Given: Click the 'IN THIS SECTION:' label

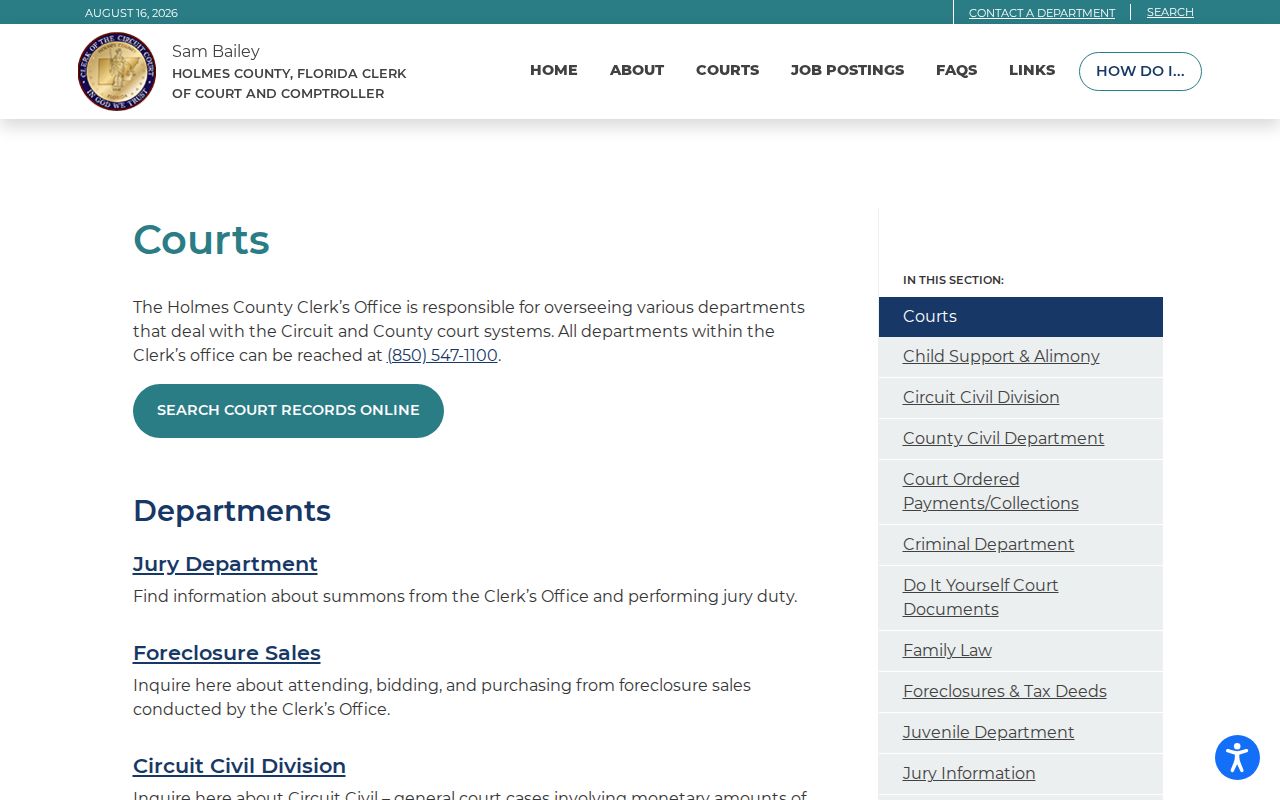Looking at the screenshot, I should click(x=953, y=280).
